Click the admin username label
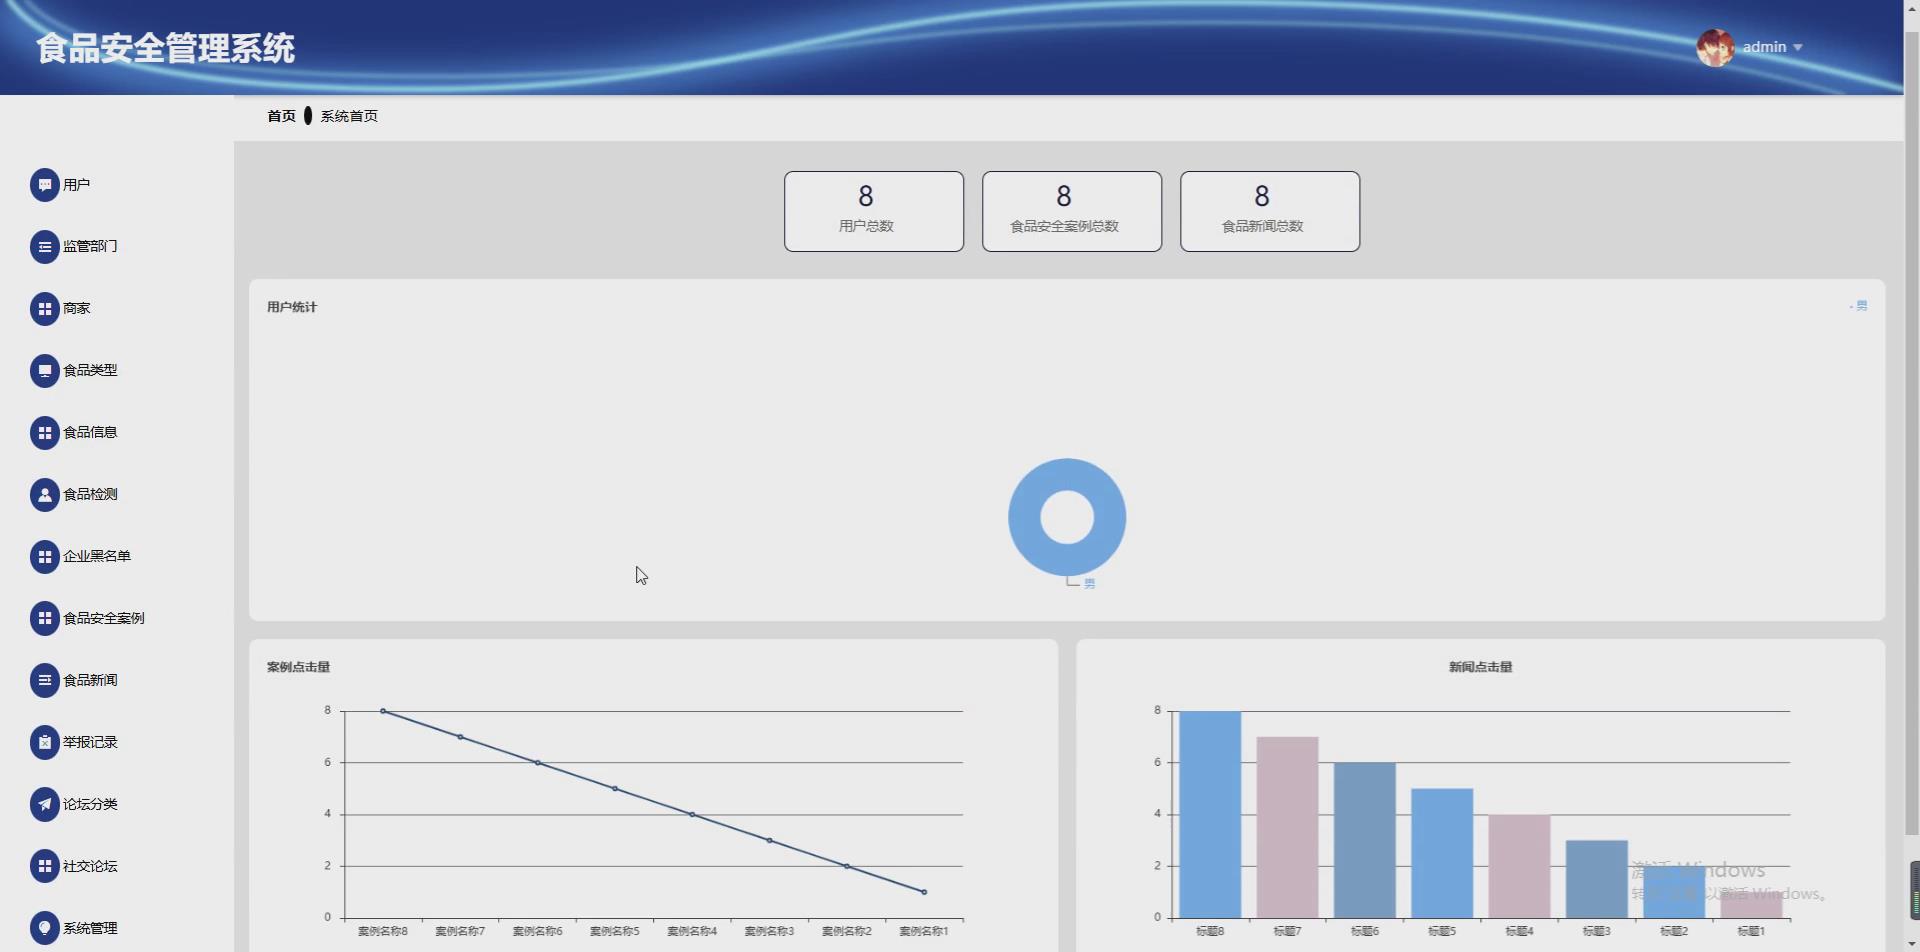The image size is (1920, 952). [x=1764, y=47]
